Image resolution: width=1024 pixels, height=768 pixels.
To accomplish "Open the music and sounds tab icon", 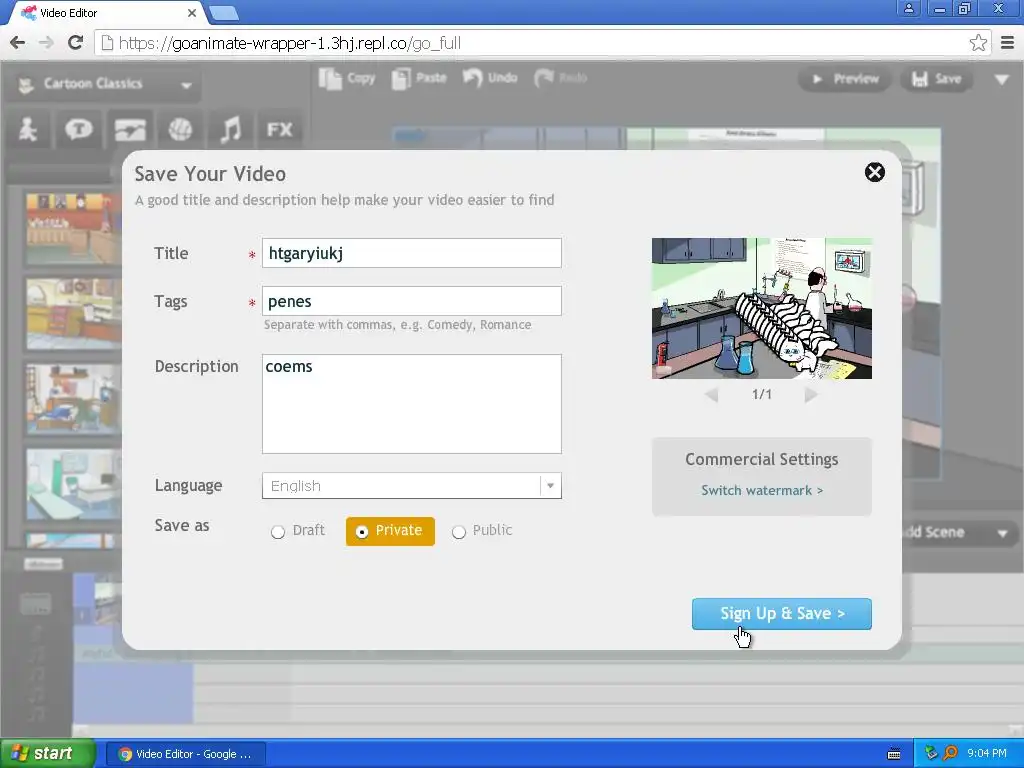I will point(230,130).
